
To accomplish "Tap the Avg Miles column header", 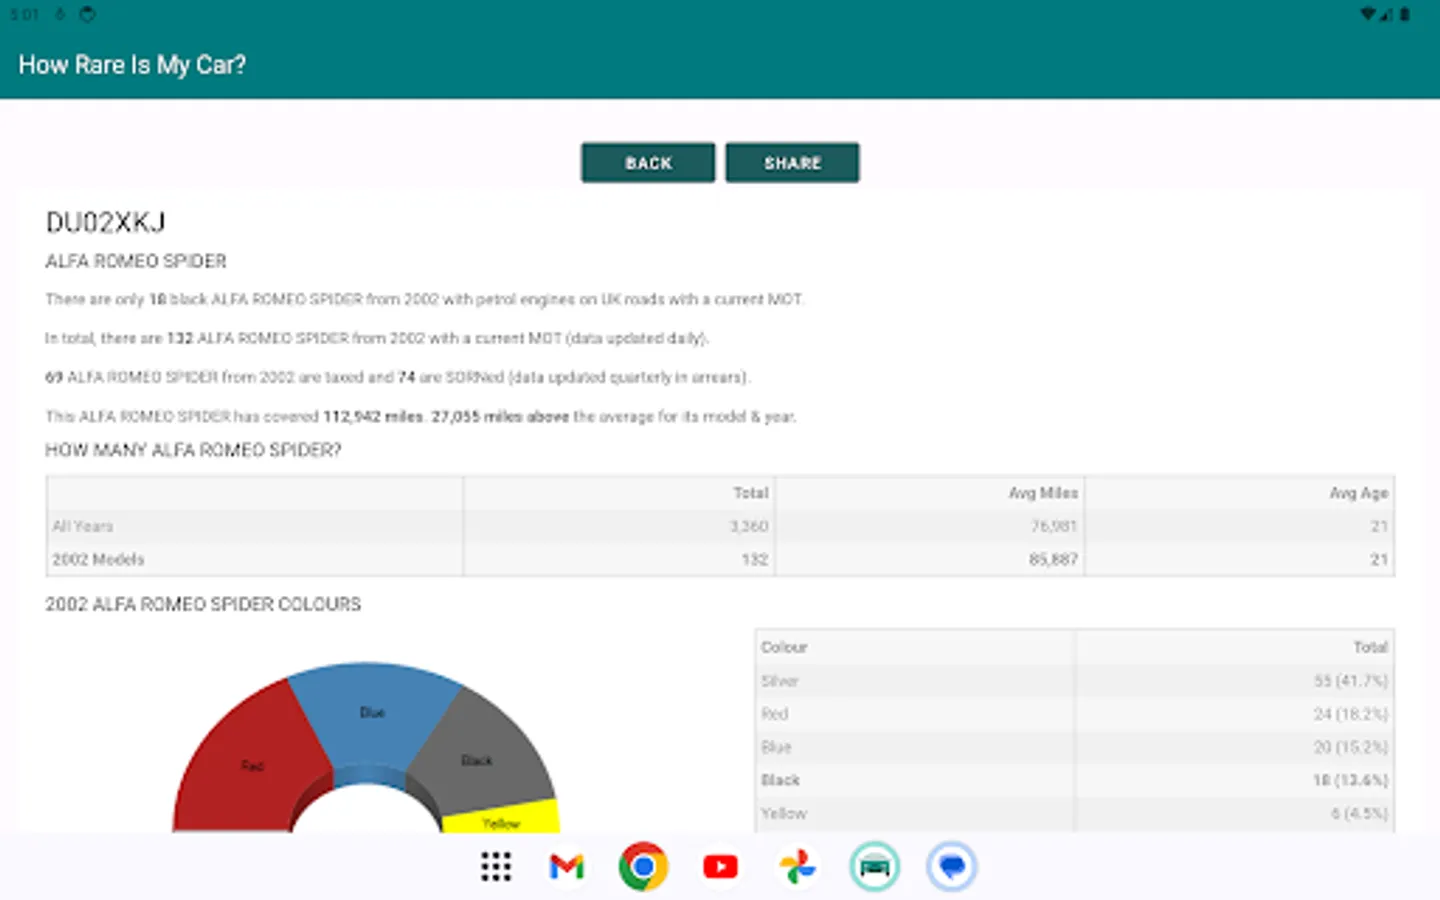I will (1043, 493).
